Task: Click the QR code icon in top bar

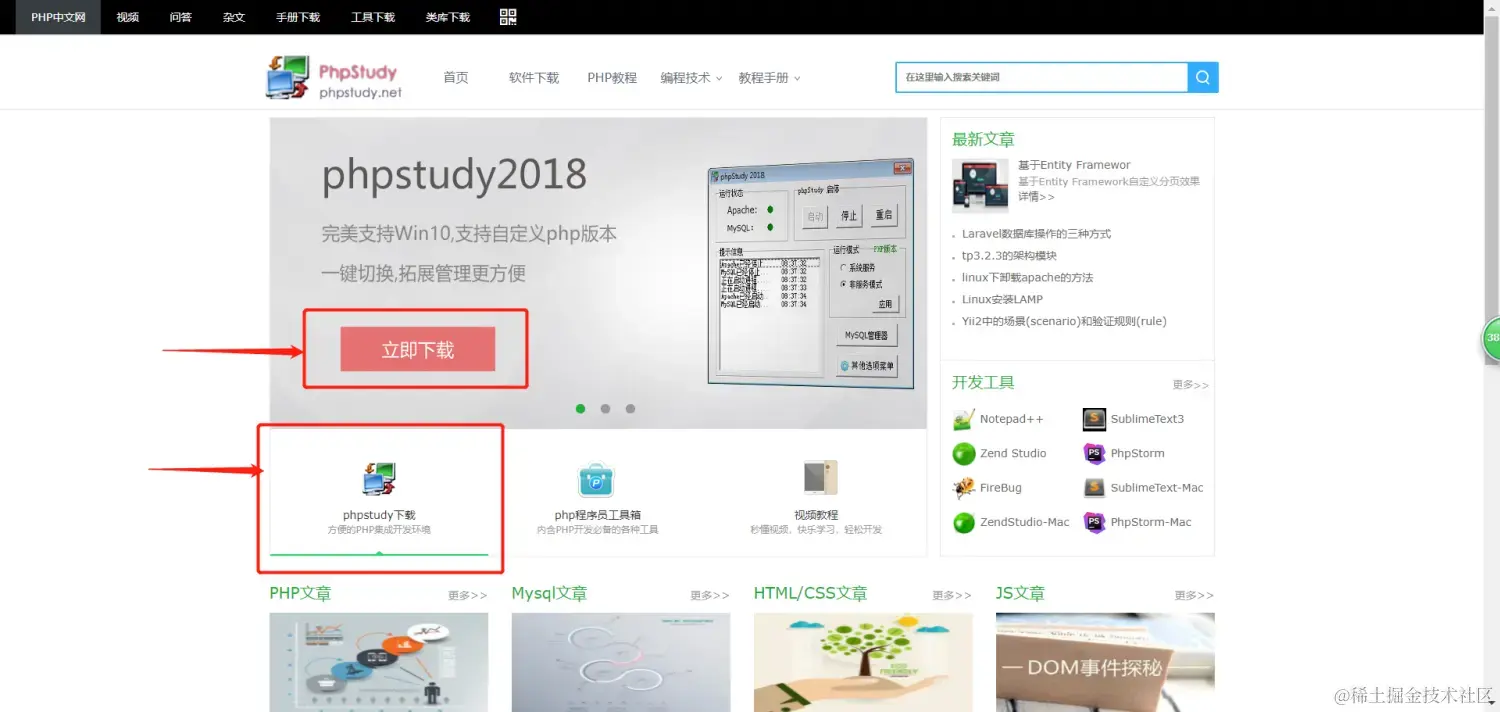Action: click(x=508, y=17)
